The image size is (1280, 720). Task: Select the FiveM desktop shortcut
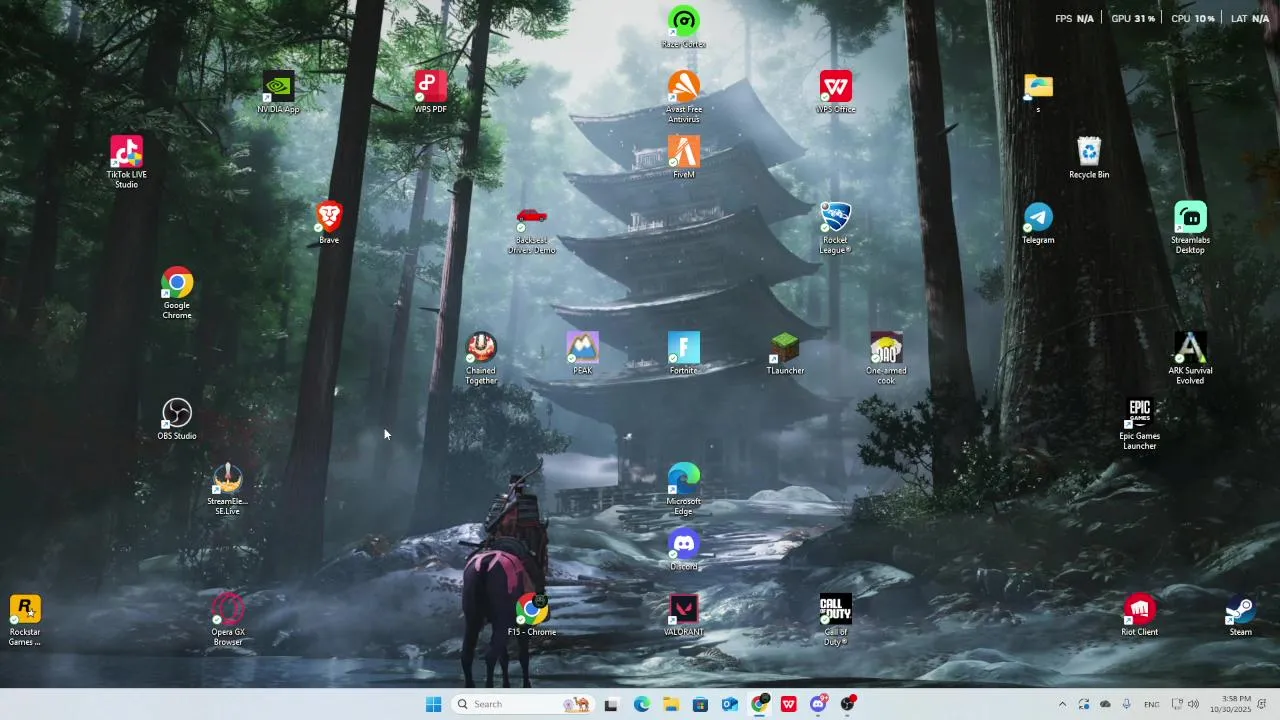pos(684,157)
